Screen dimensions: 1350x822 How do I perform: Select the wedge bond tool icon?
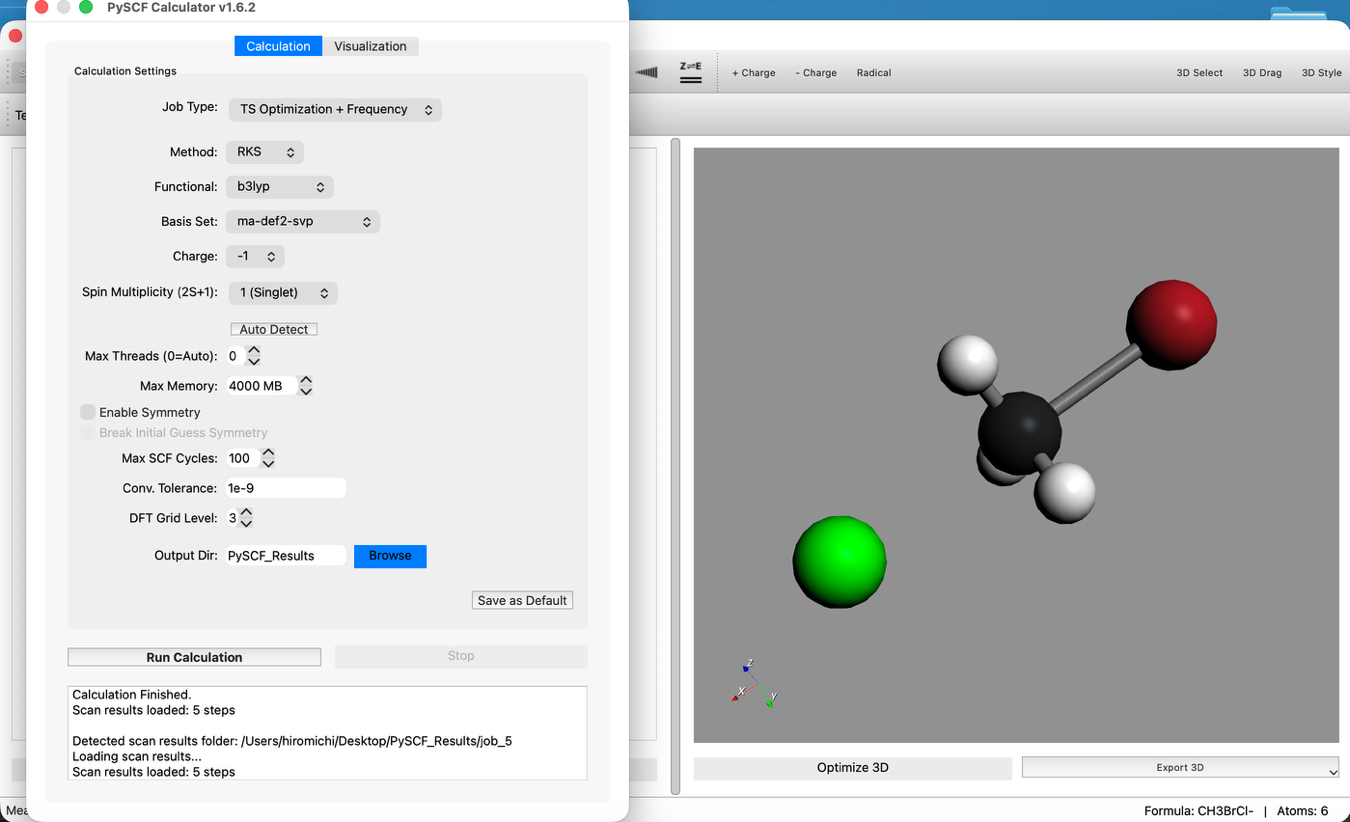pos(646,71)
